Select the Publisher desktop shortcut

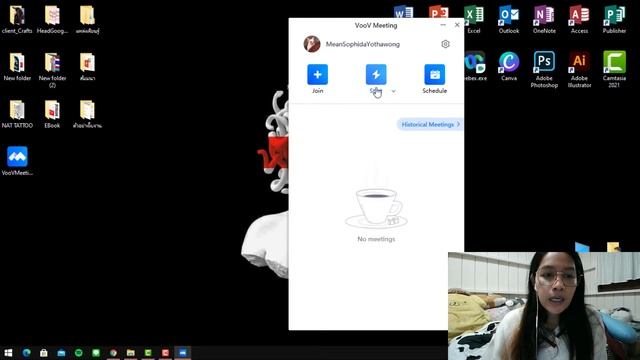pyautogui.click(x=614, y=20)
